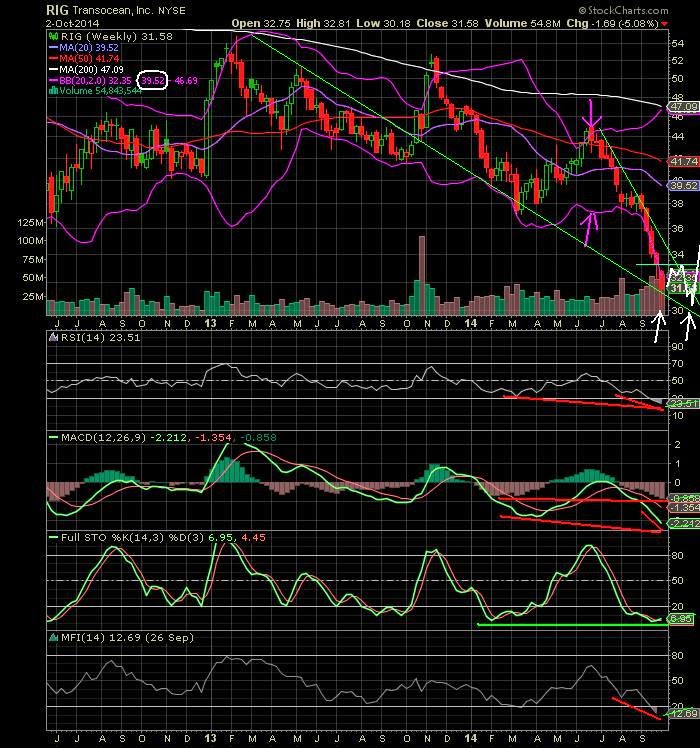
Task: Click the volume bars icon in legend
Action: [x=53, y=90]
